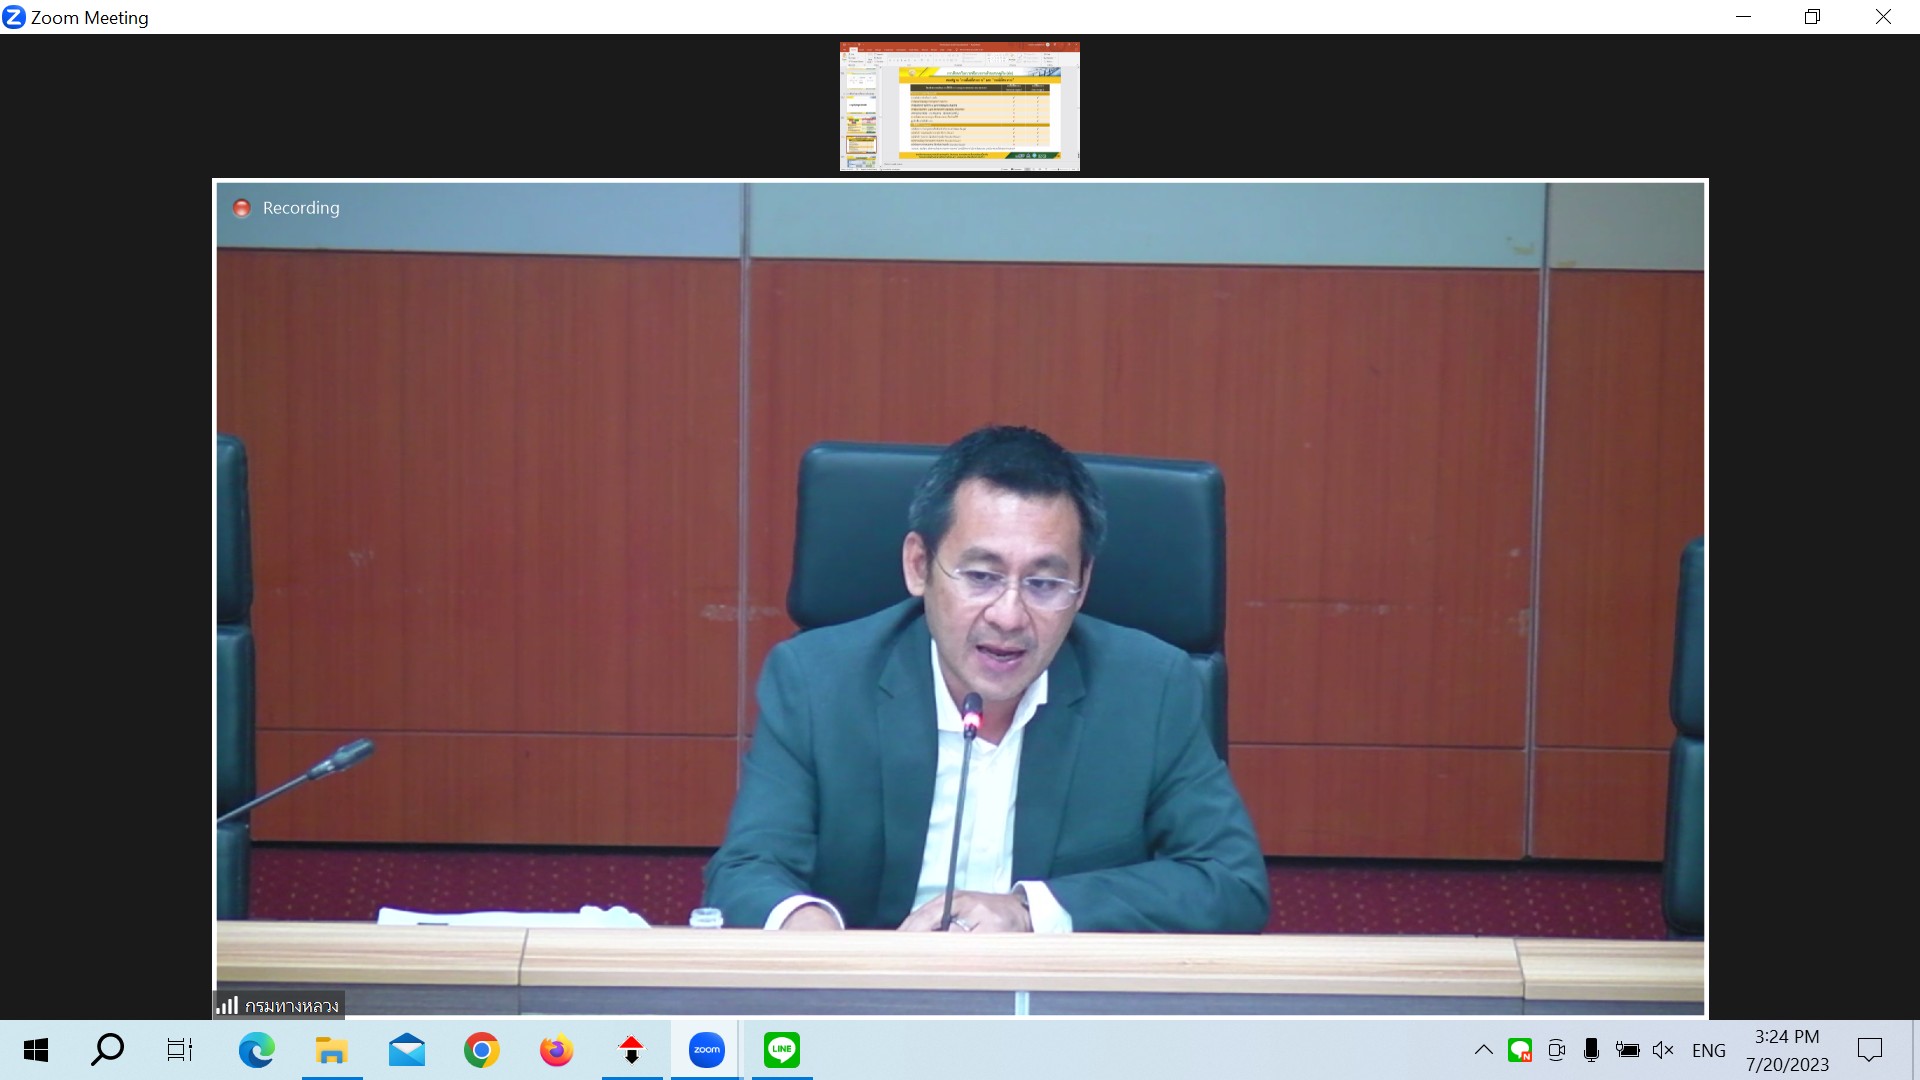Open the Zoom app in taskbar
Viewport: 1920px width, 1080px height.
pyautogui.click(x=706, y=1050)
